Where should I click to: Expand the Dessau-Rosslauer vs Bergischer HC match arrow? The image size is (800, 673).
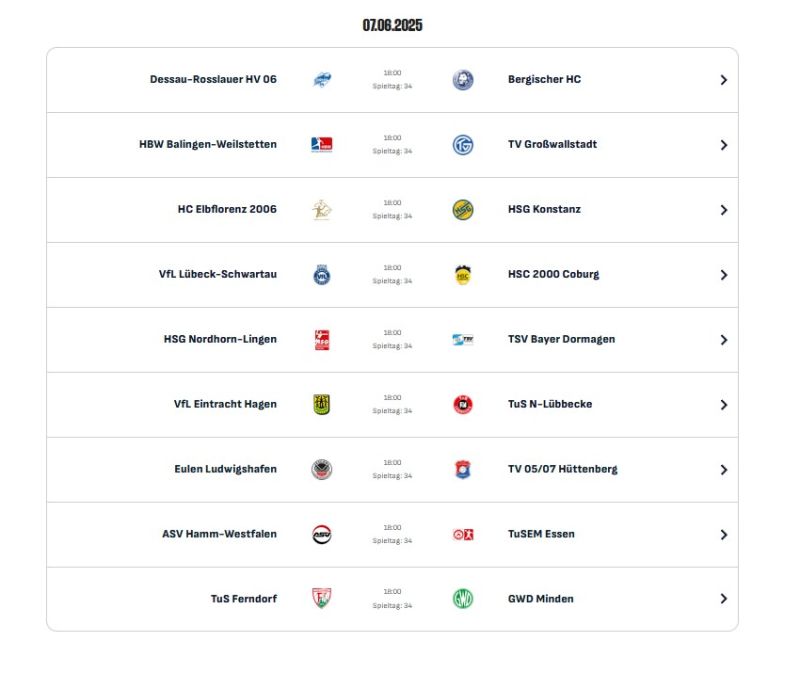pos(723,80)
